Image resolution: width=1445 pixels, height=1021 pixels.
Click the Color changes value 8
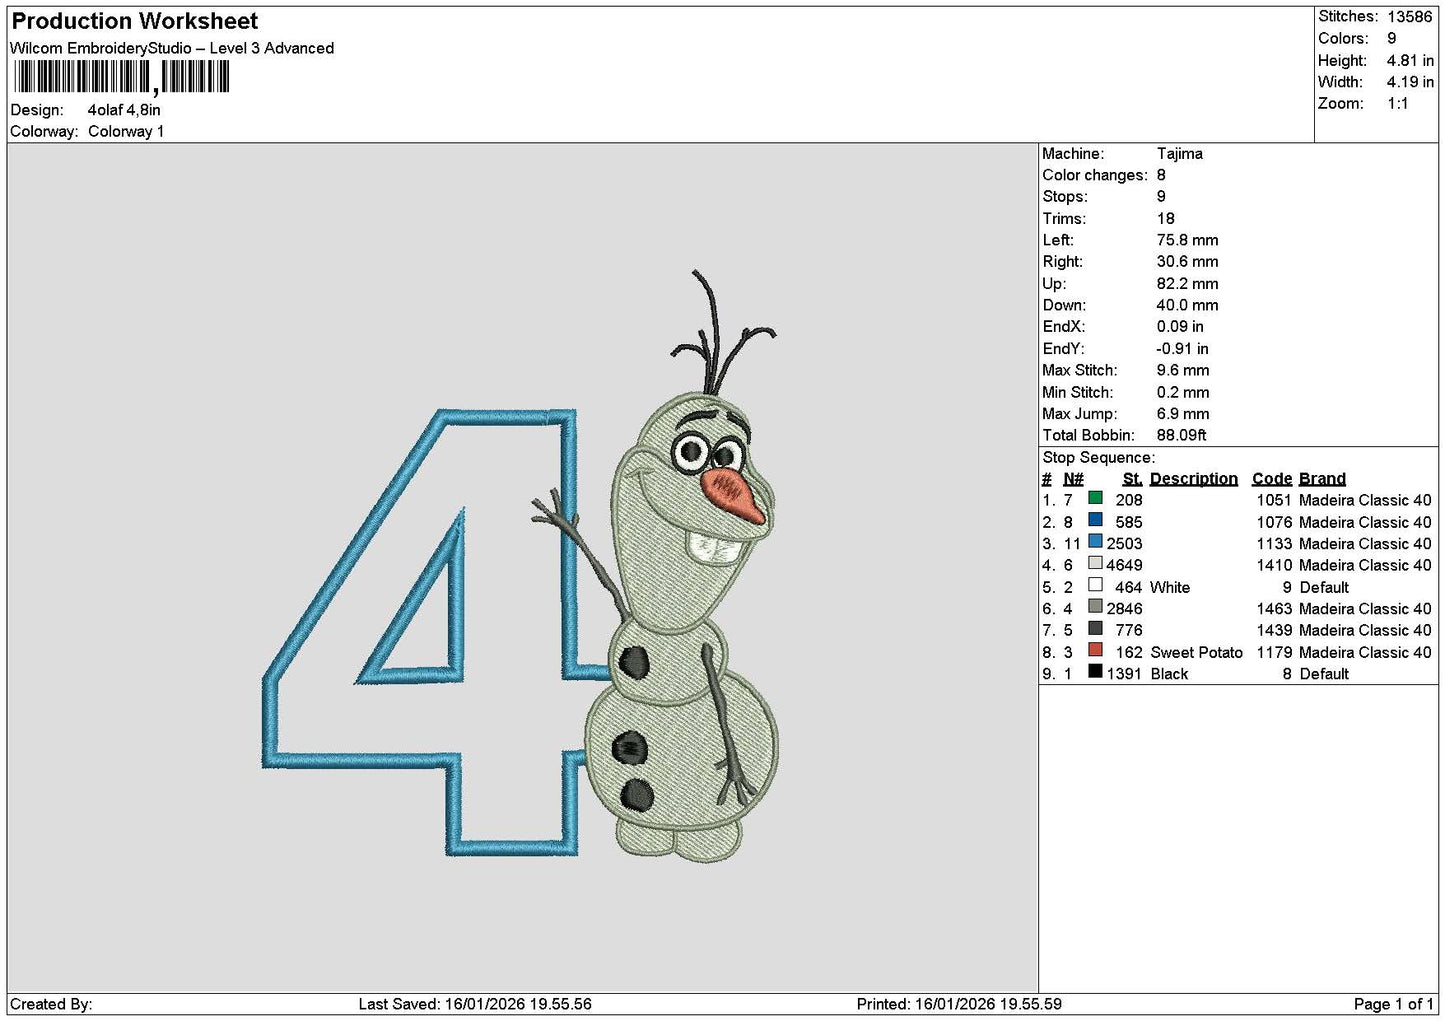coord(1161,175)
